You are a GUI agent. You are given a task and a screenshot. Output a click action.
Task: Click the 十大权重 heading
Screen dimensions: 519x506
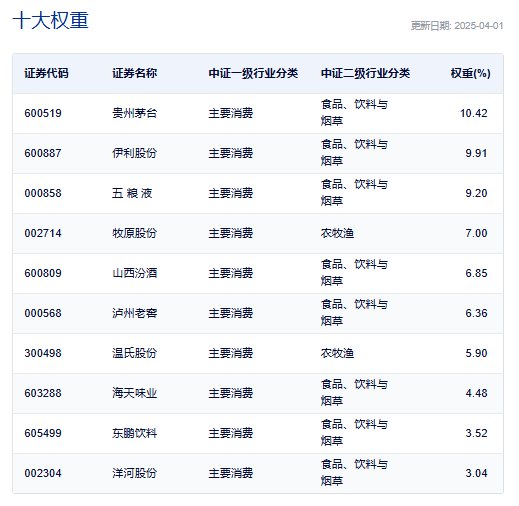(50, 21)
